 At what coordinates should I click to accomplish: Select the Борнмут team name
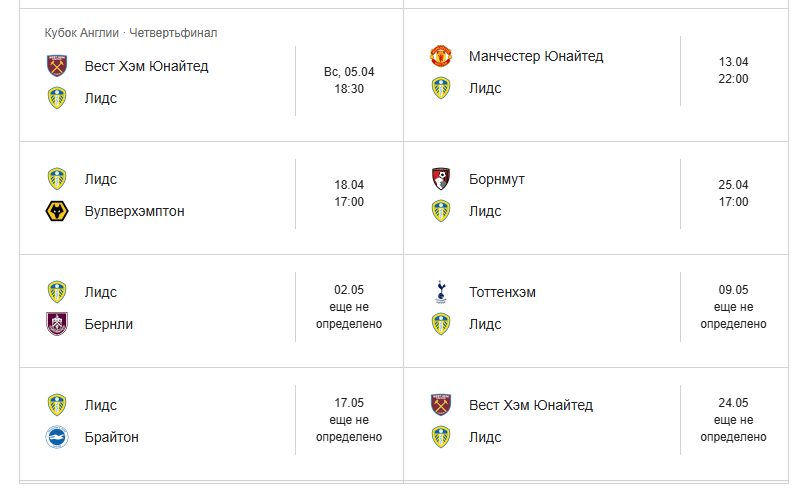497,179
